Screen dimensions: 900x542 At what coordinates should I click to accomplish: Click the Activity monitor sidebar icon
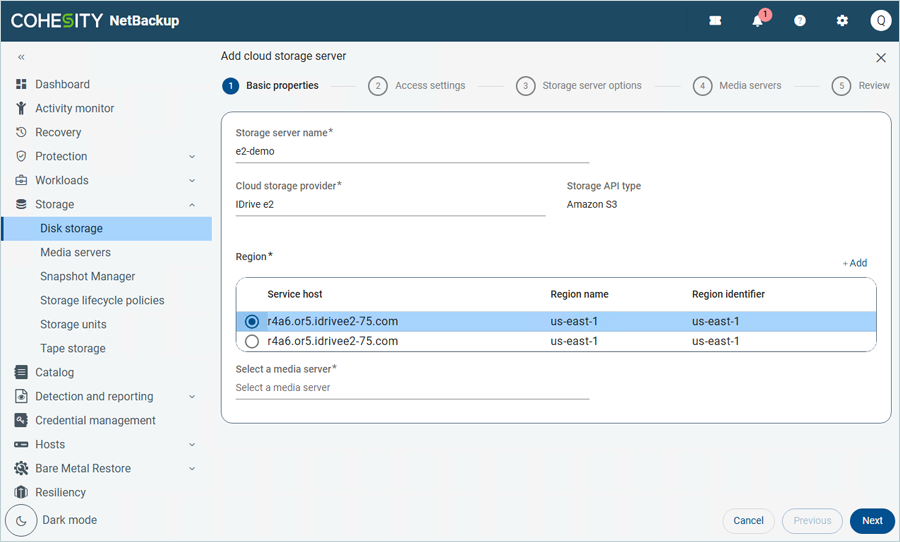pos(21,108)
